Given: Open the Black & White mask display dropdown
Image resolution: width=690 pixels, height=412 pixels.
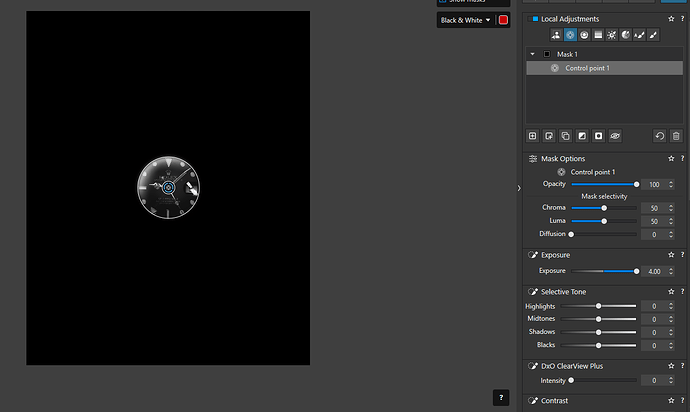Looking at the screenshot, I should [x=466, y=20].
